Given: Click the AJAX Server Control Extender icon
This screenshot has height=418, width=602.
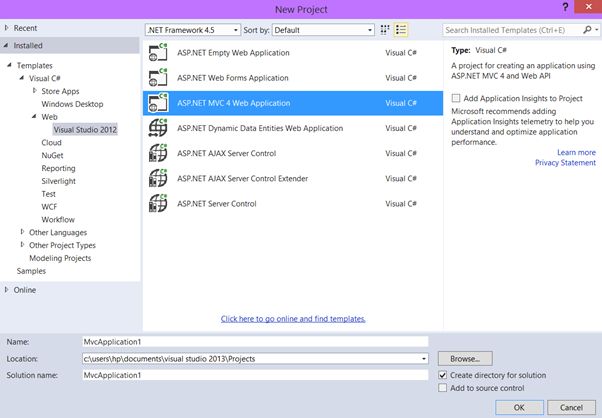Looking at the screenshot, I should (158, 178).
